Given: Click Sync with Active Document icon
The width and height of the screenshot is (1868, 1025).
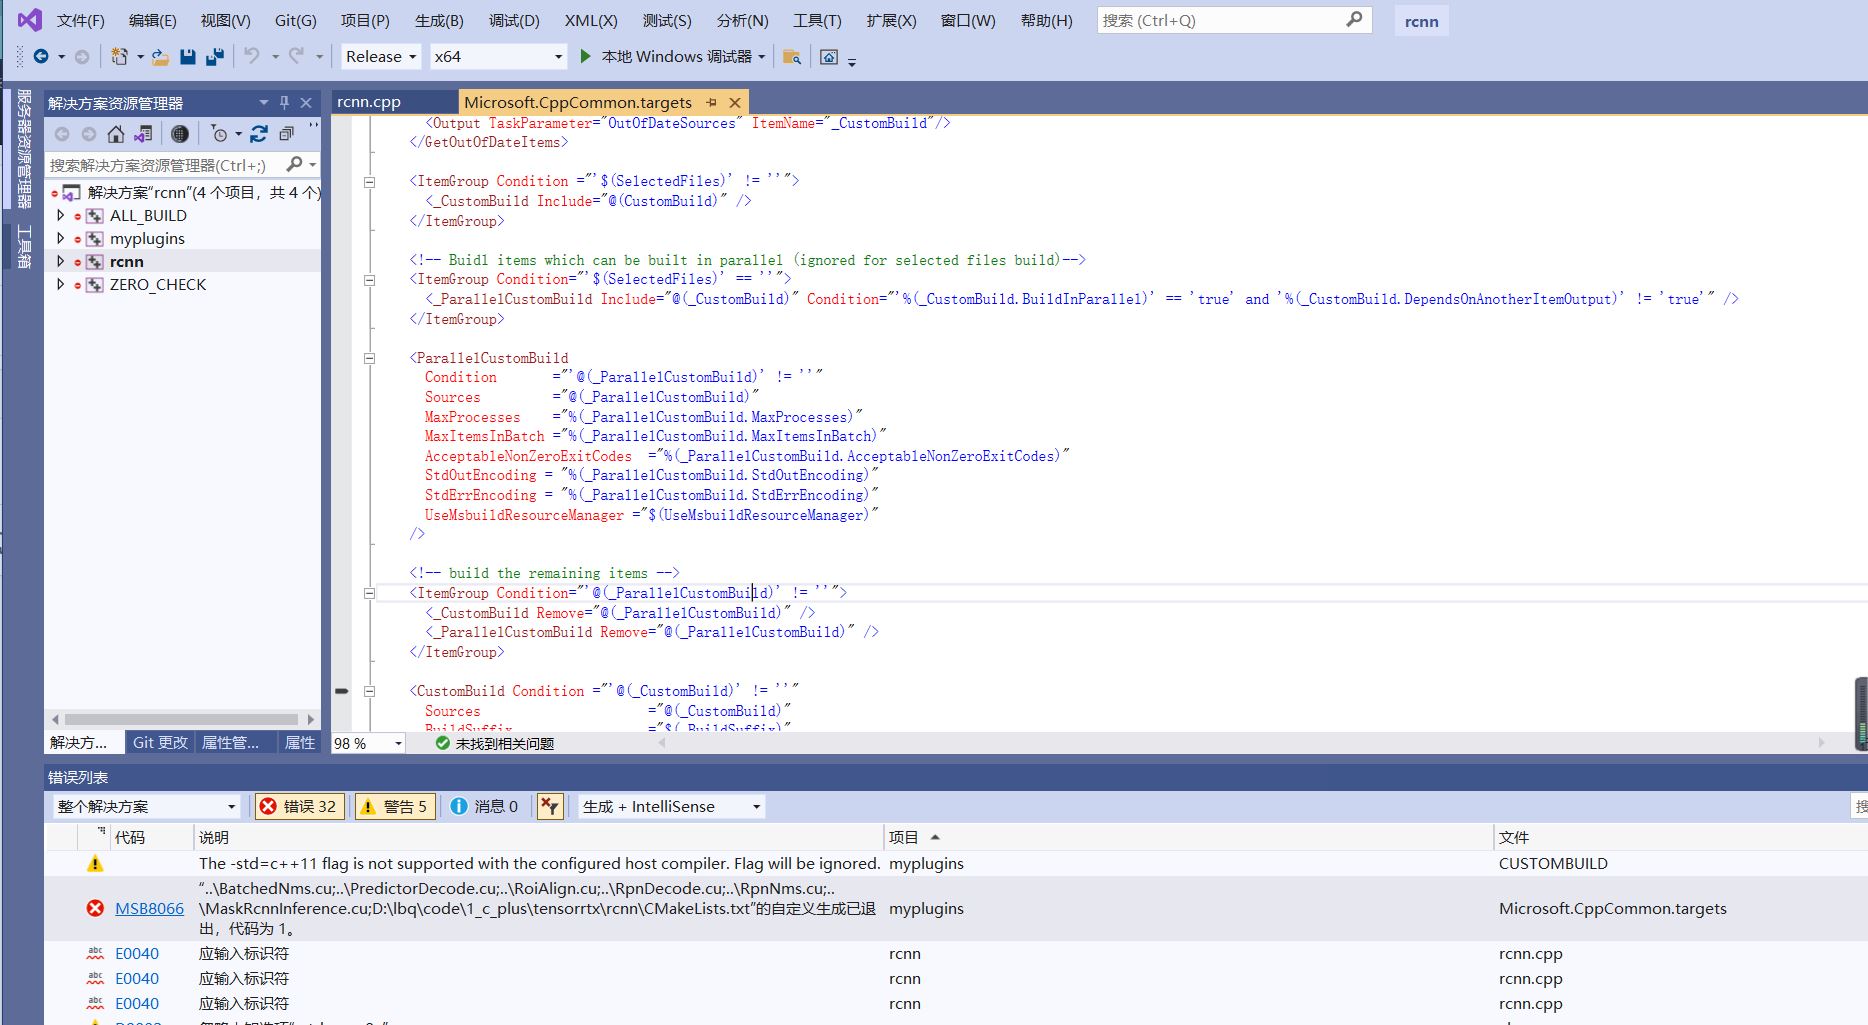Looking at the screenshot, I should coord(142,134).
